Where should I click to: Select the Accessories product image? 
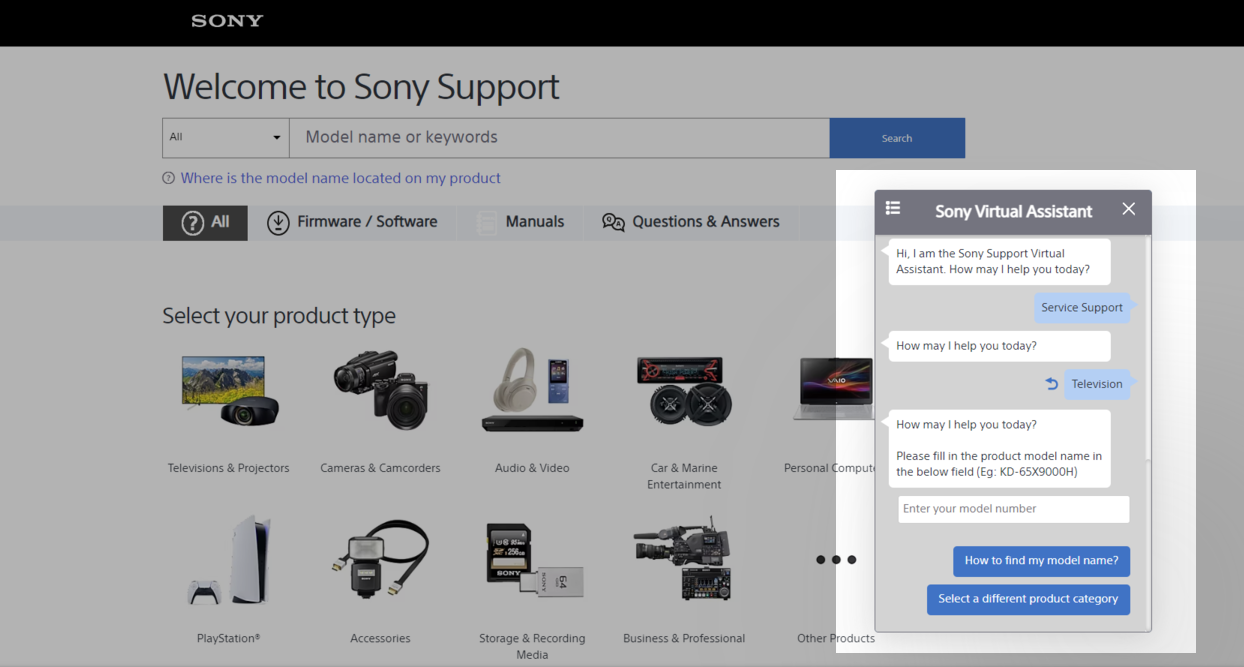coord(380,560)
